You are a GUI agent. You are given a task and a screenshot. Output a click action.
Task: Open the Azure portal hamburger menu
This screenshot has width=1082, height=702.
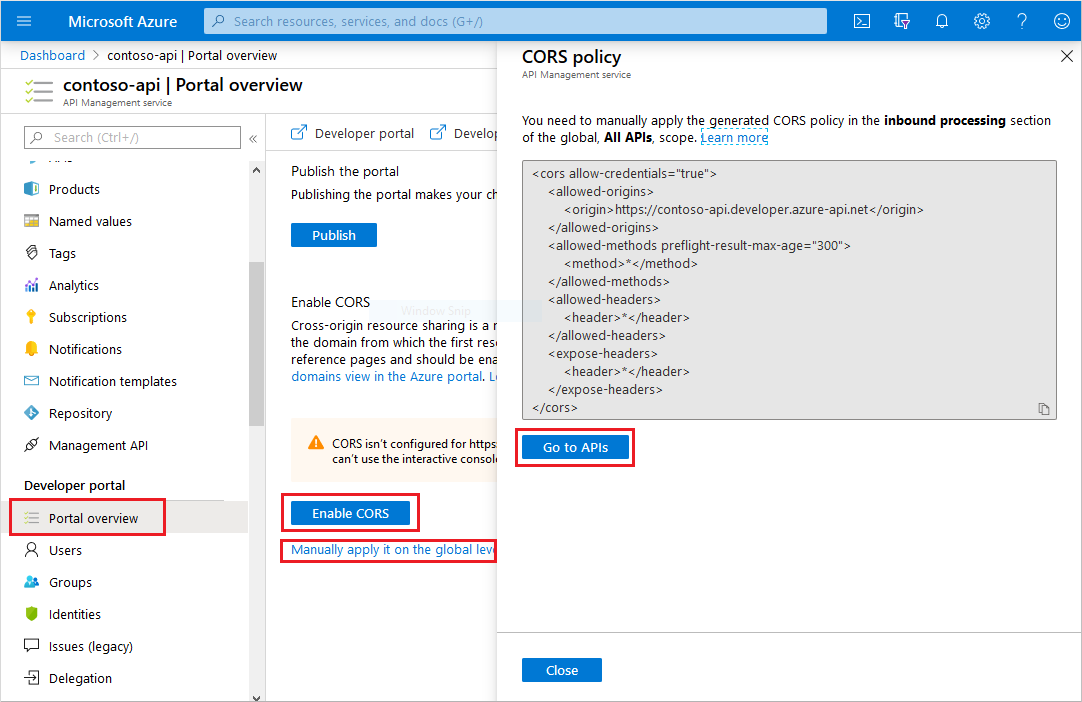click(24, 20)
